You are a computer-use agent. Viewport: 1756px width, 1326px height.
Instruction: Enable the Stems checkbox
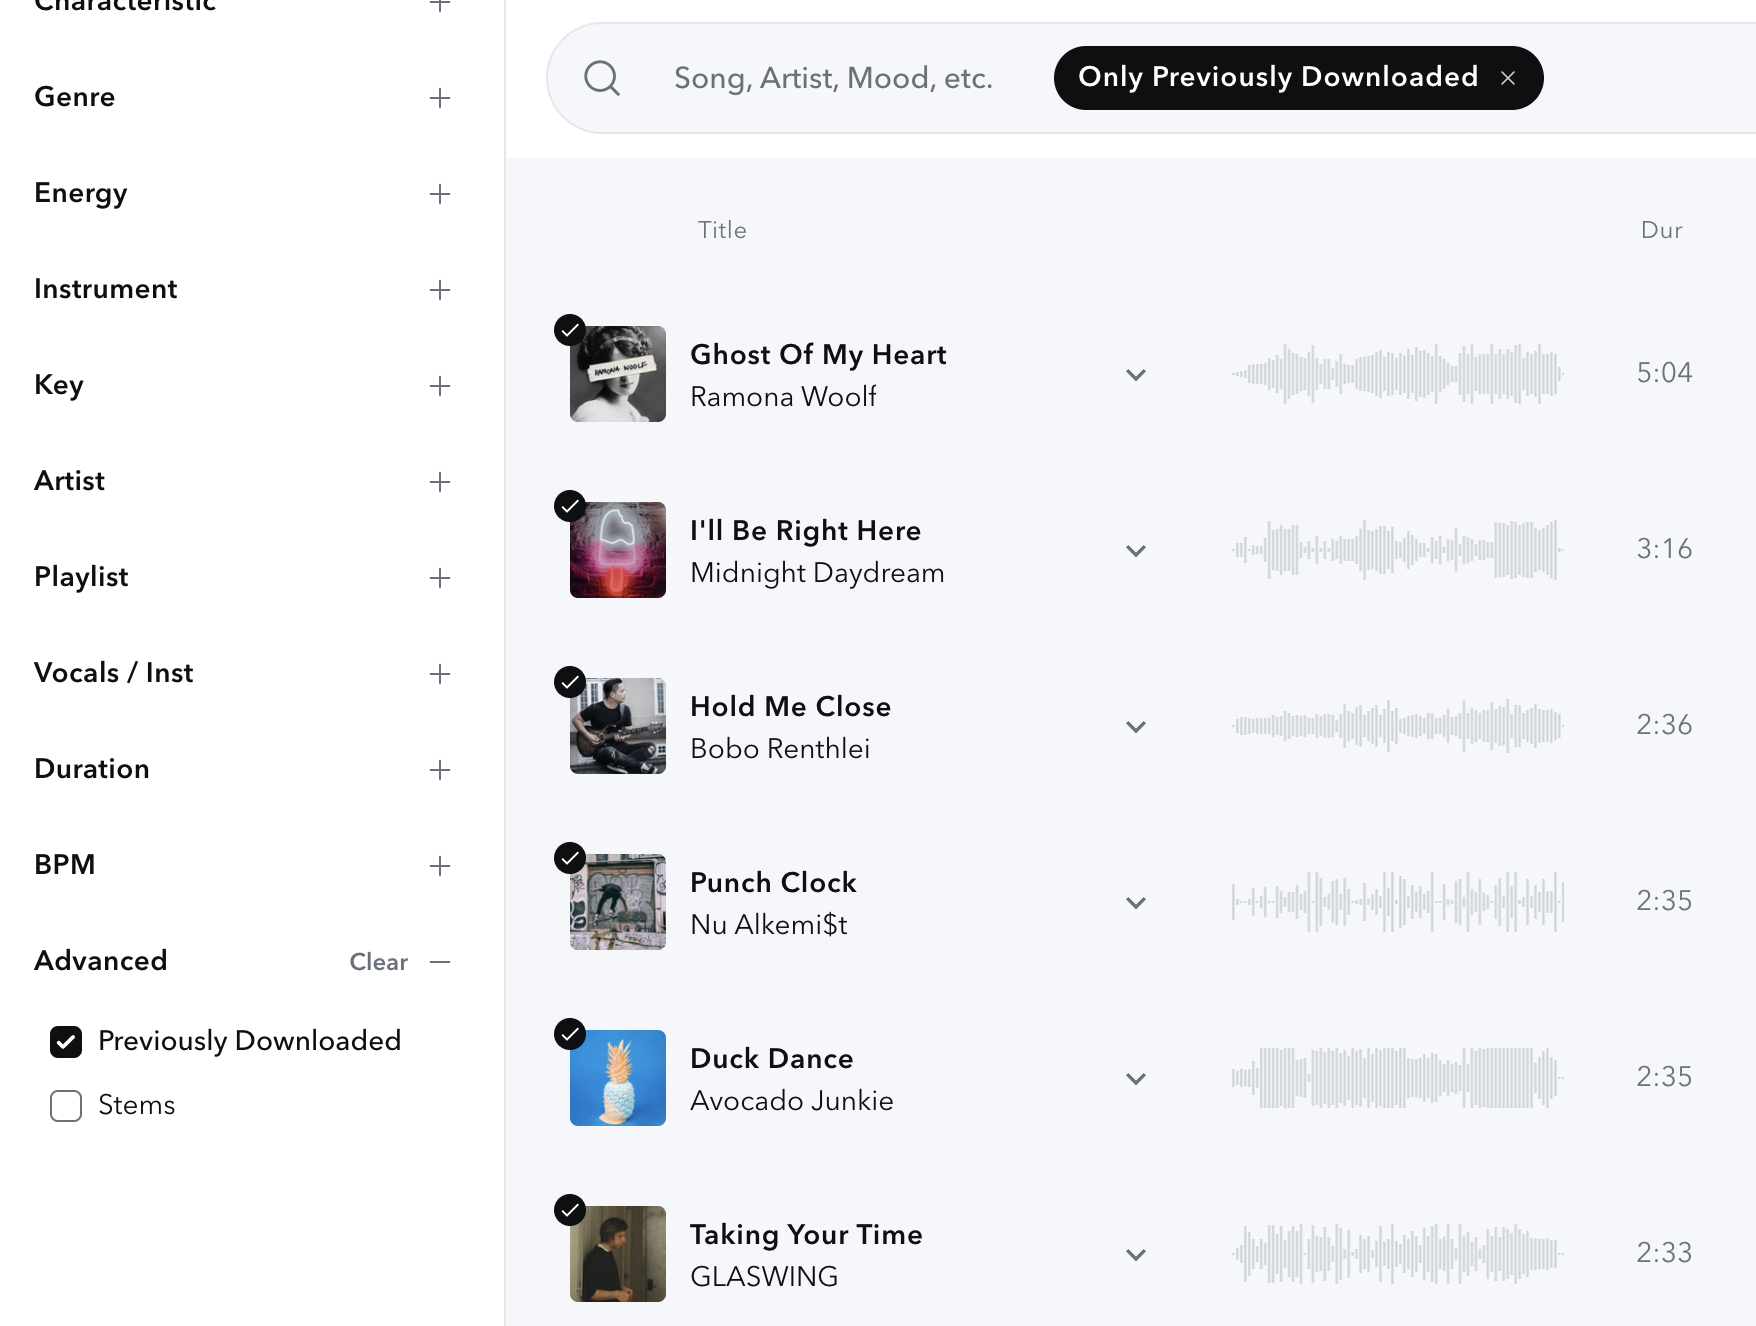tap(66, 1106)
